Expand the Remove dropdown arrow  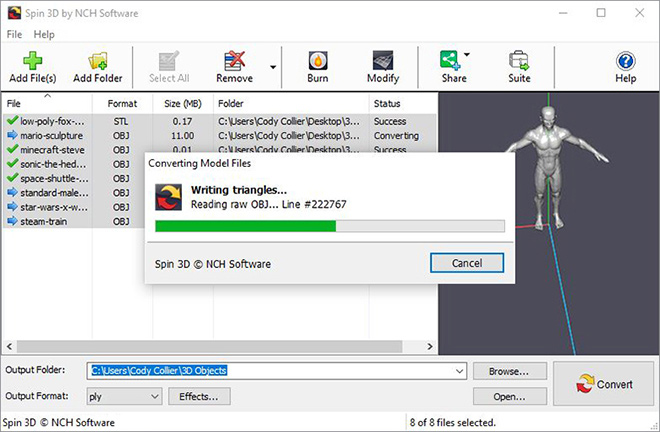click(273, 67)
